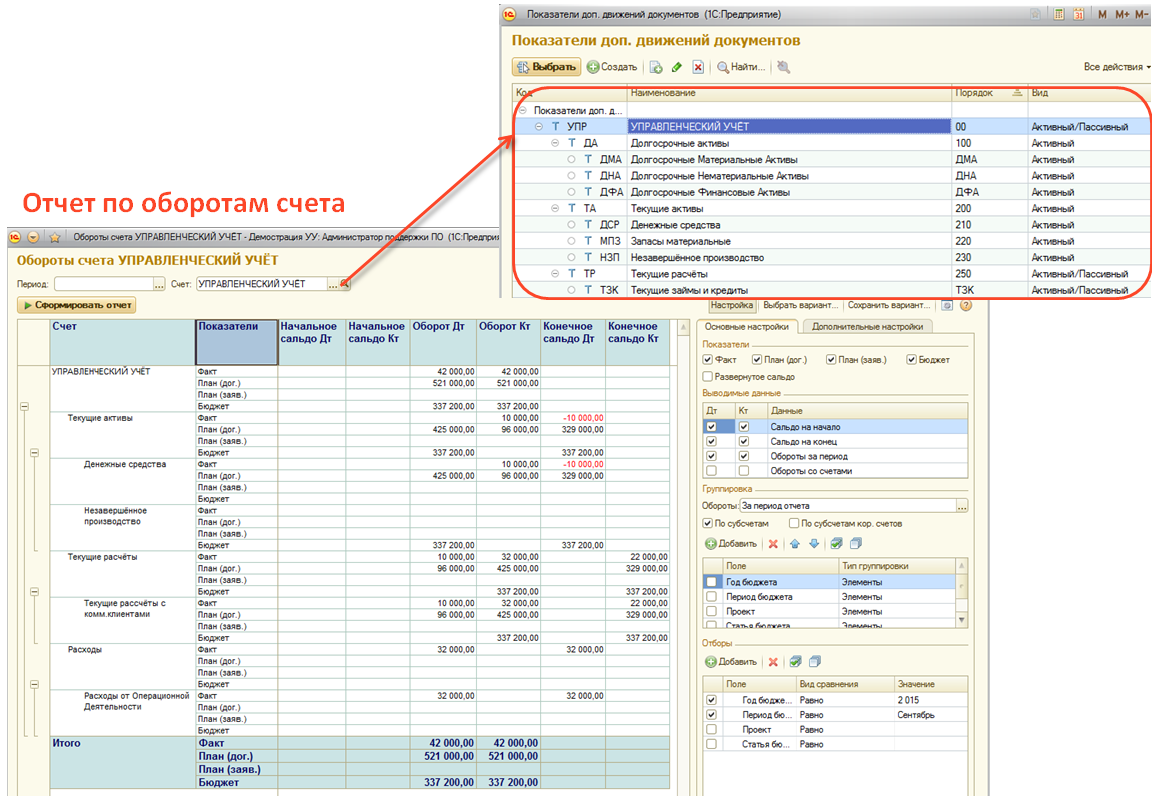Open the calculator icon in the title bar
This screenshot has width=1152, height=801.
[1059, 14]
